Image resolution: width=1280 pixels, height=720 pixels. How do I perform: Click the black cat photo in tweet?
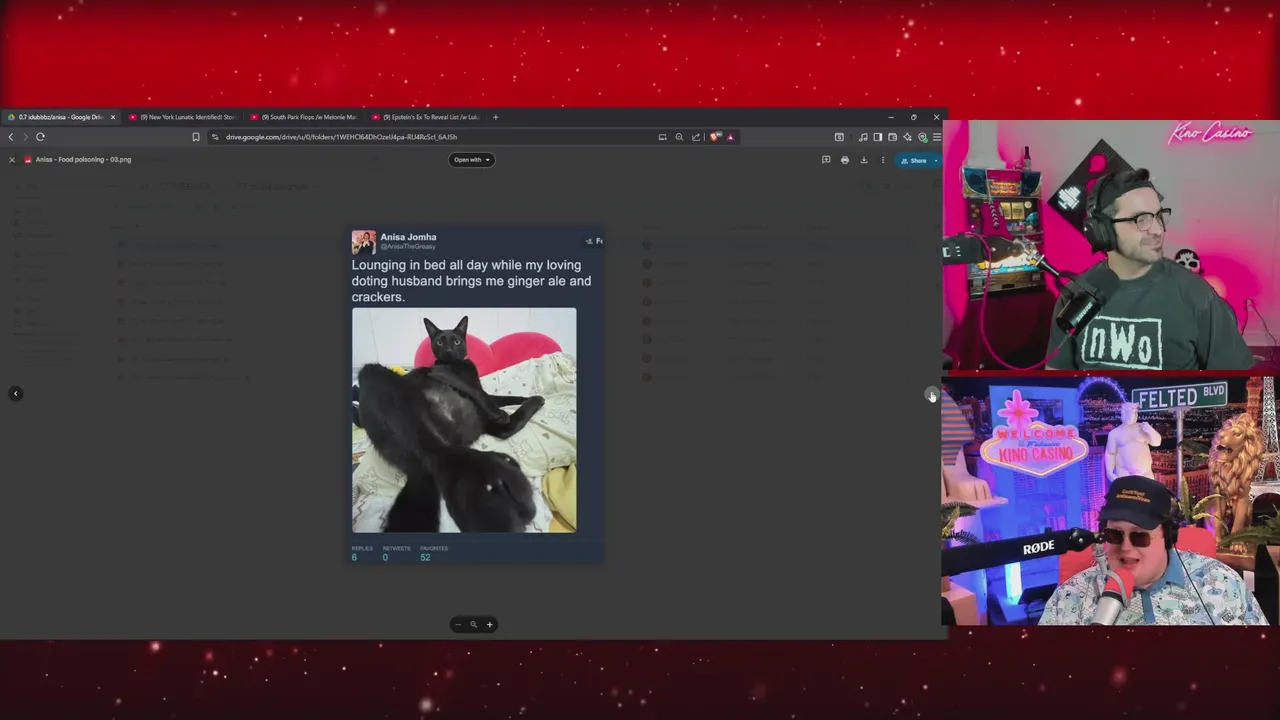tap(464, 420)
